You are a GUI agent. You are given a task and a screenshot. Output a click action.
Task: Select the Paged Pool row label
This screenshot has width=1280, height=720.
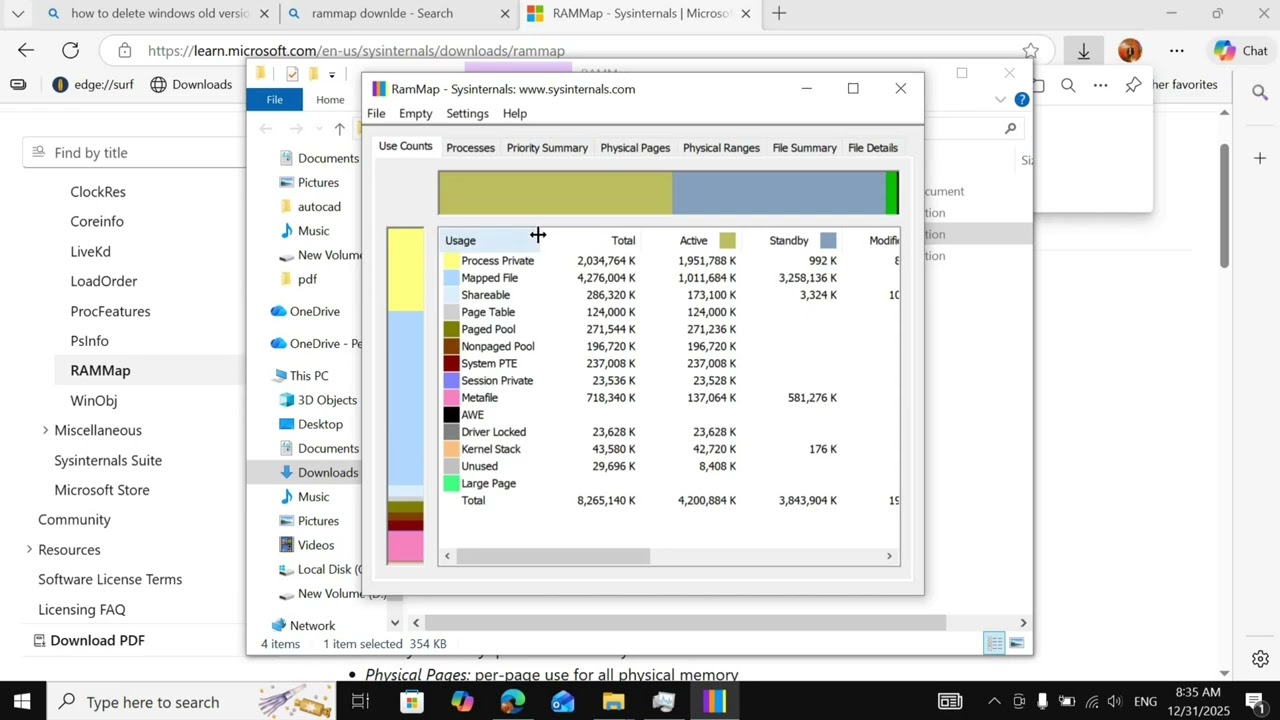coord(488,329)
